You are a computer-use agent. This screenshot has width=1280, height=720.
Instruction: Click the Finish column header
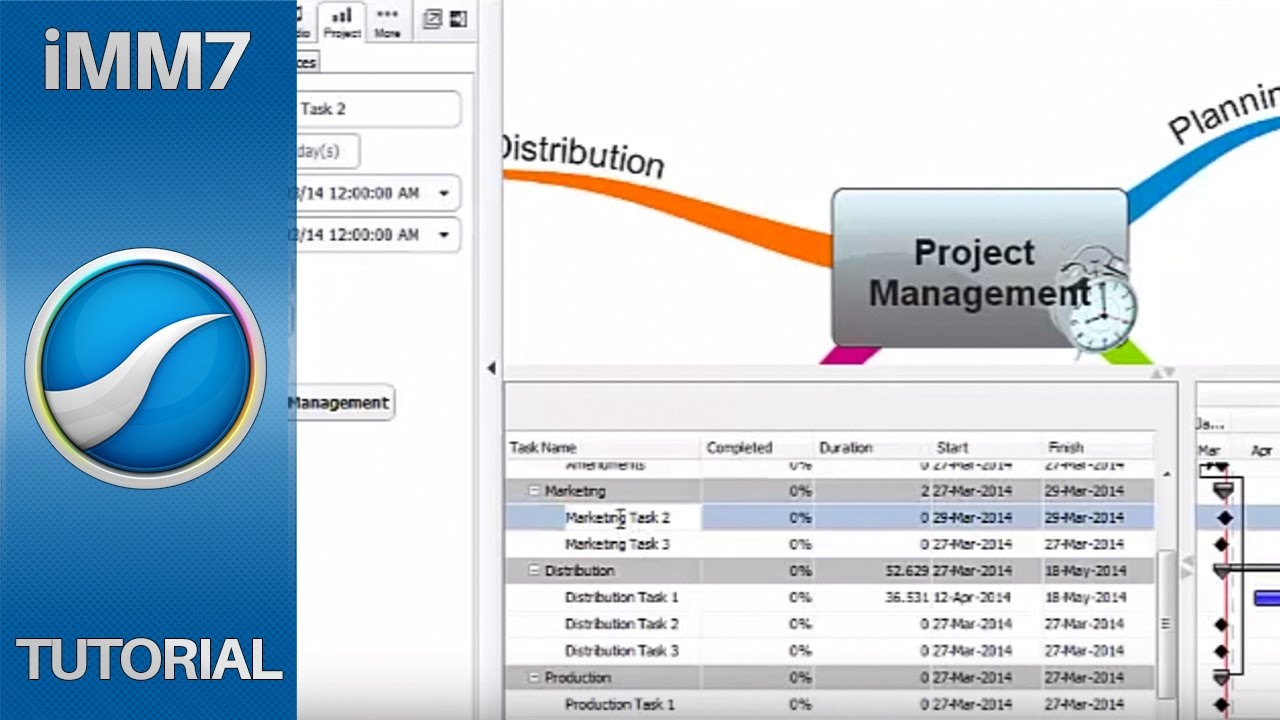coord(1066,448)
